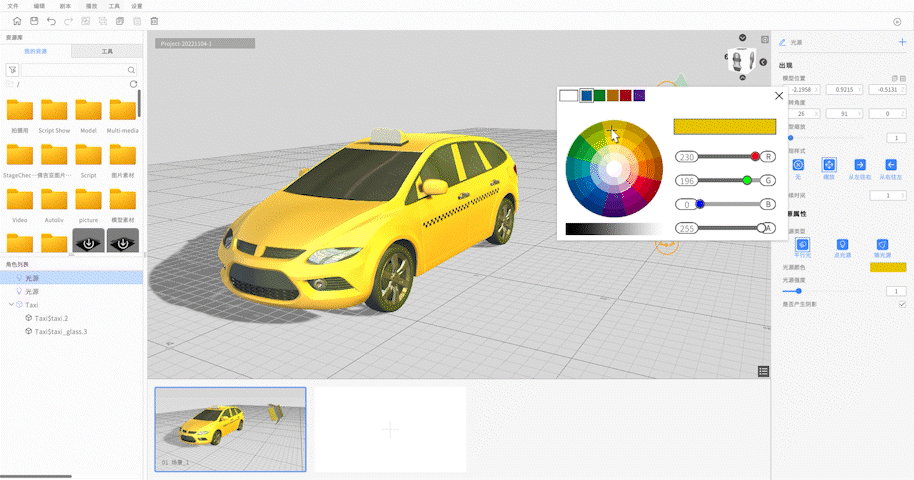Screen dimensions: 914x480
Task: Click the Home icon in the toolbar
Action: pyautogui.click(x=17, y=21)
